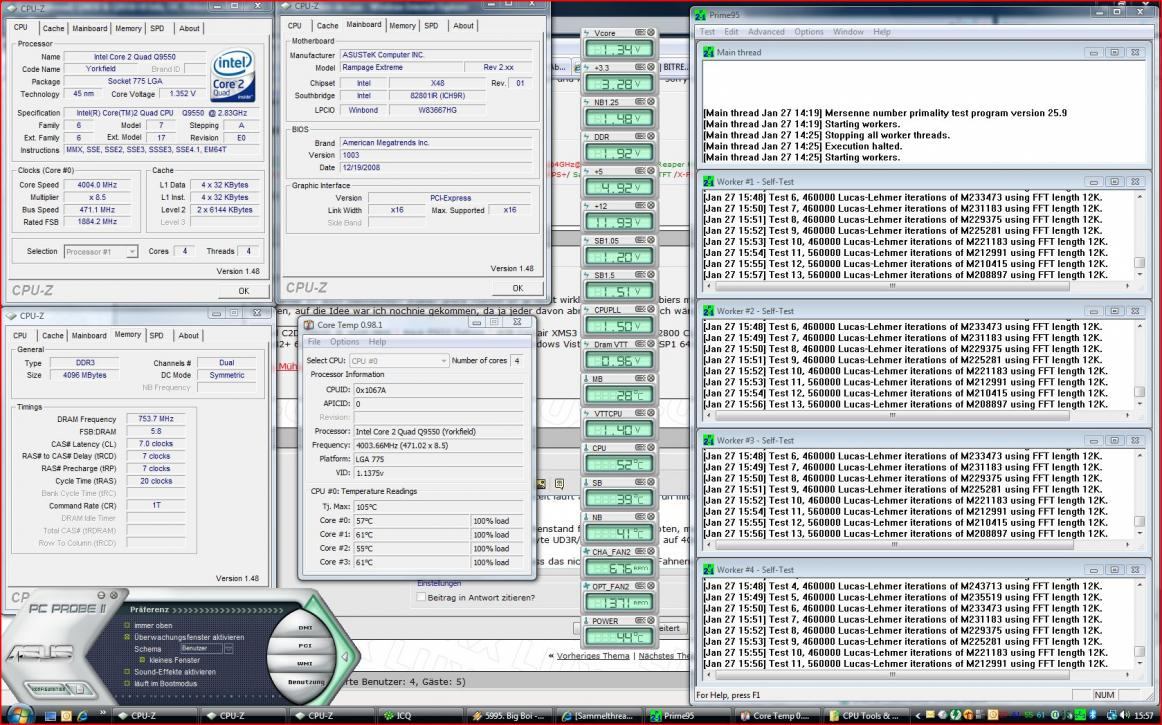Click the DMI button in PC Probe II
The width and height of the screenshot is (1162, 725).
point(305,627)
